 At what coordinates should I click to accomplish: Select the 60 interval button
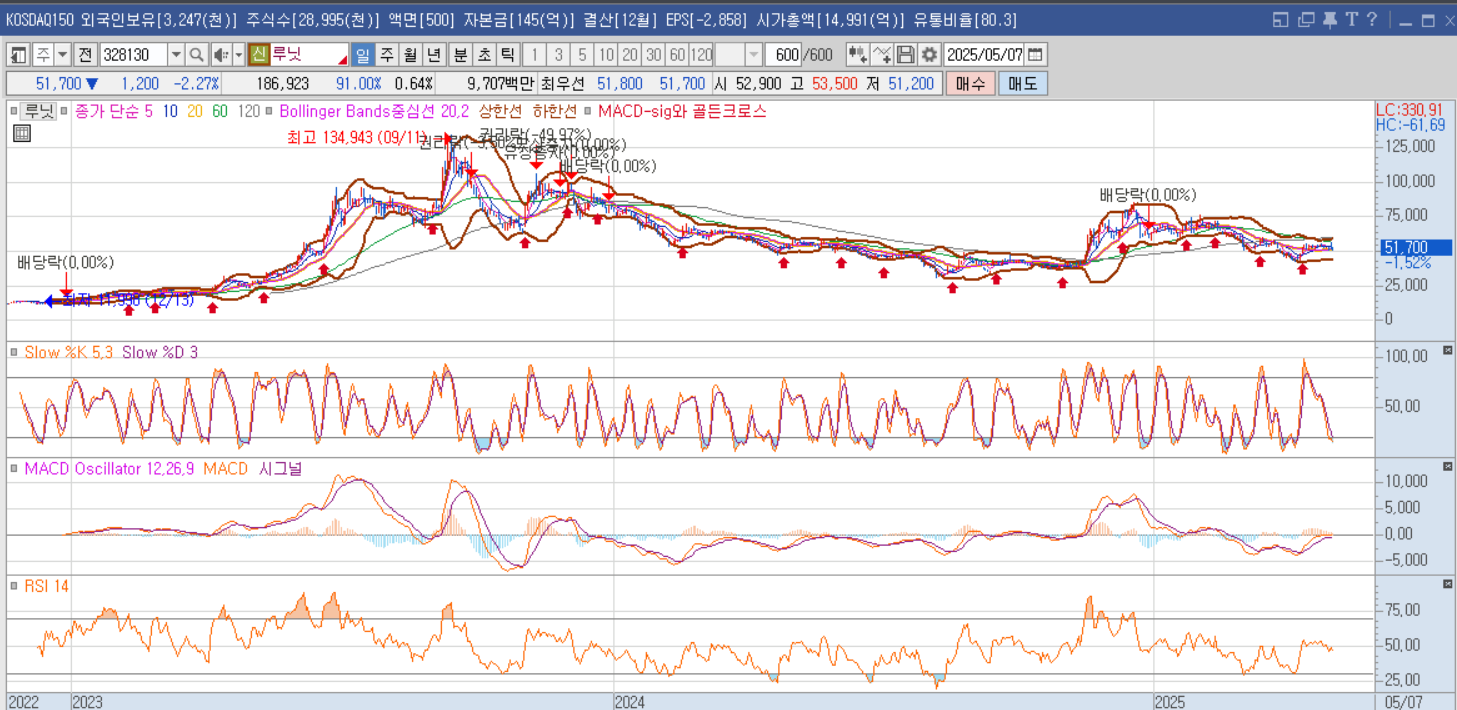[x=676, y=55]
